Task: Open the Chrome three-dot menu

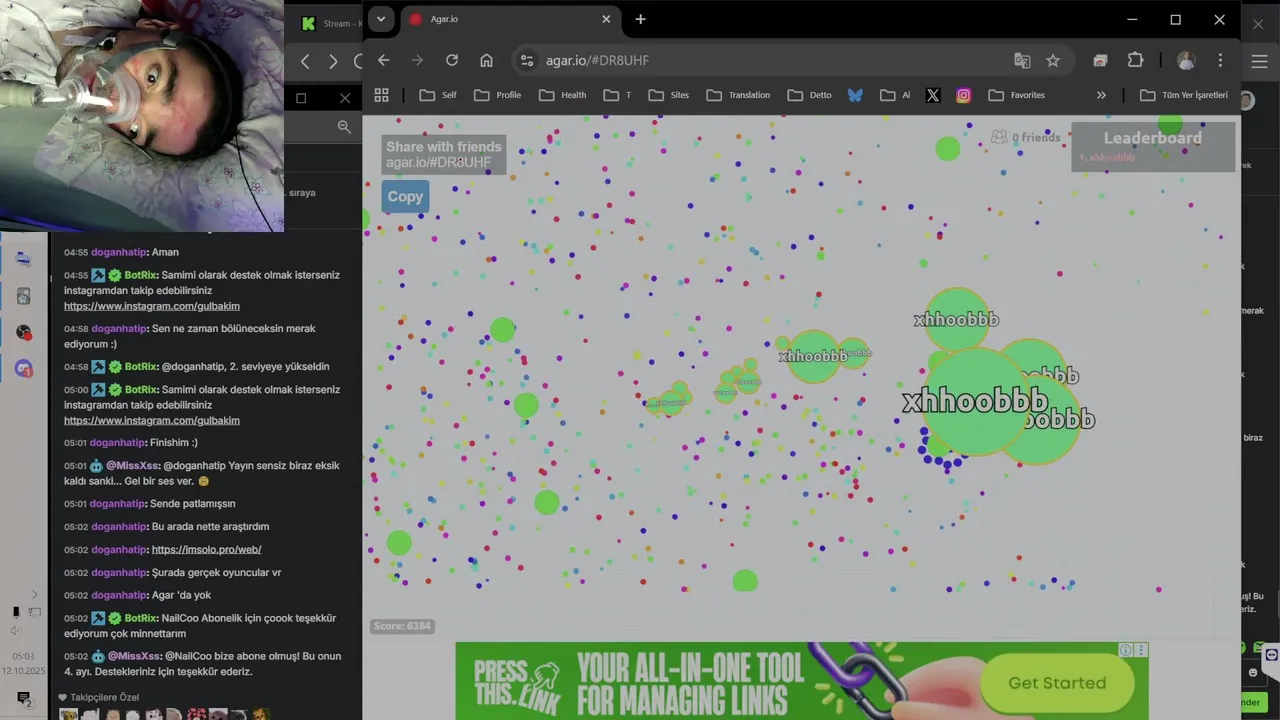Action: 1220,60
